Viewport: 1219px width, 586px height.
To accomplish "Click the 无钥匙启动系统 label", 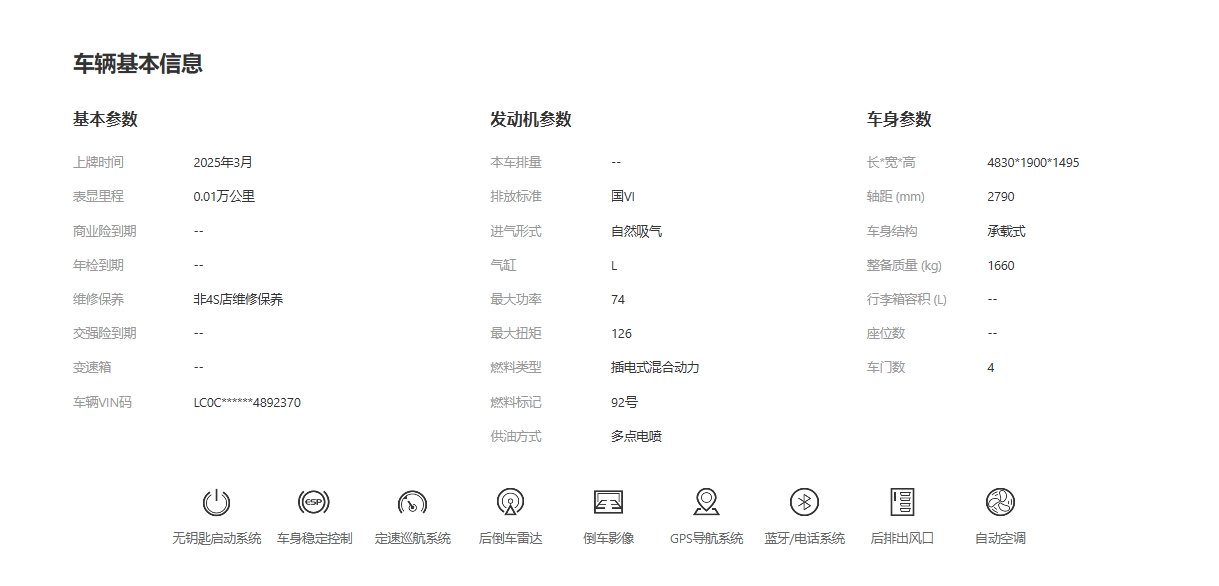I will [216, 538].
